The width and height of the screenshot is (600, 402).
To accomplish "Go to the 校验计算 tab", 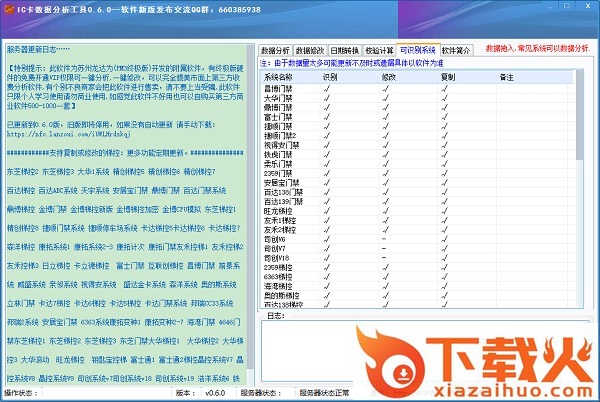I will click(379, 50).
